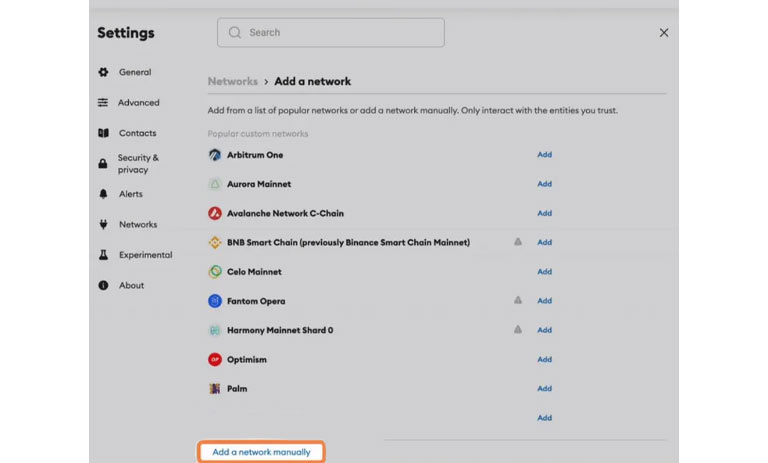768x463 pixels.
Task: Click the Celo Mainnet logo icon
Action: pos(214,272)
